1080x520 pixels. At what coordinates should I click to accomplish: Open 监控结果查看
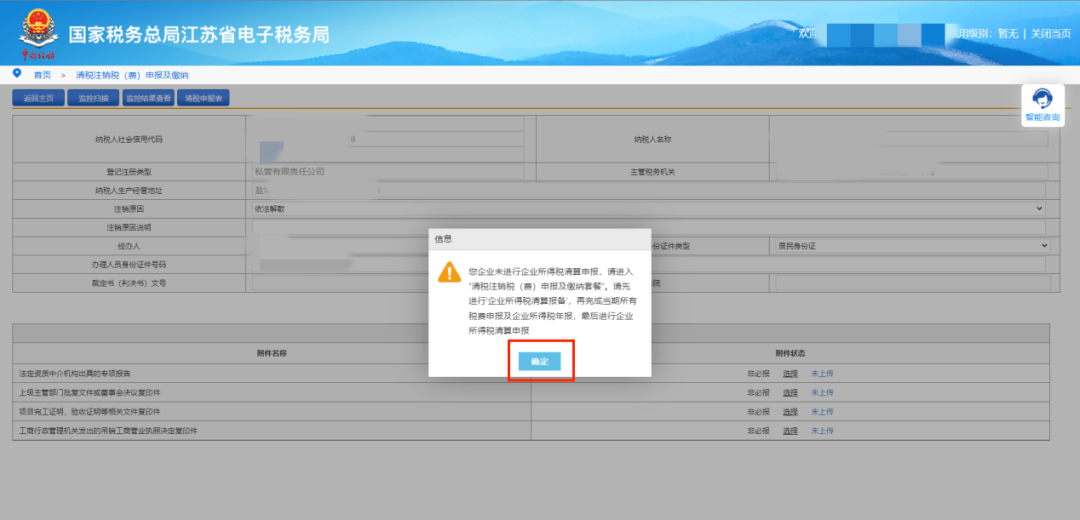point(148,98)
